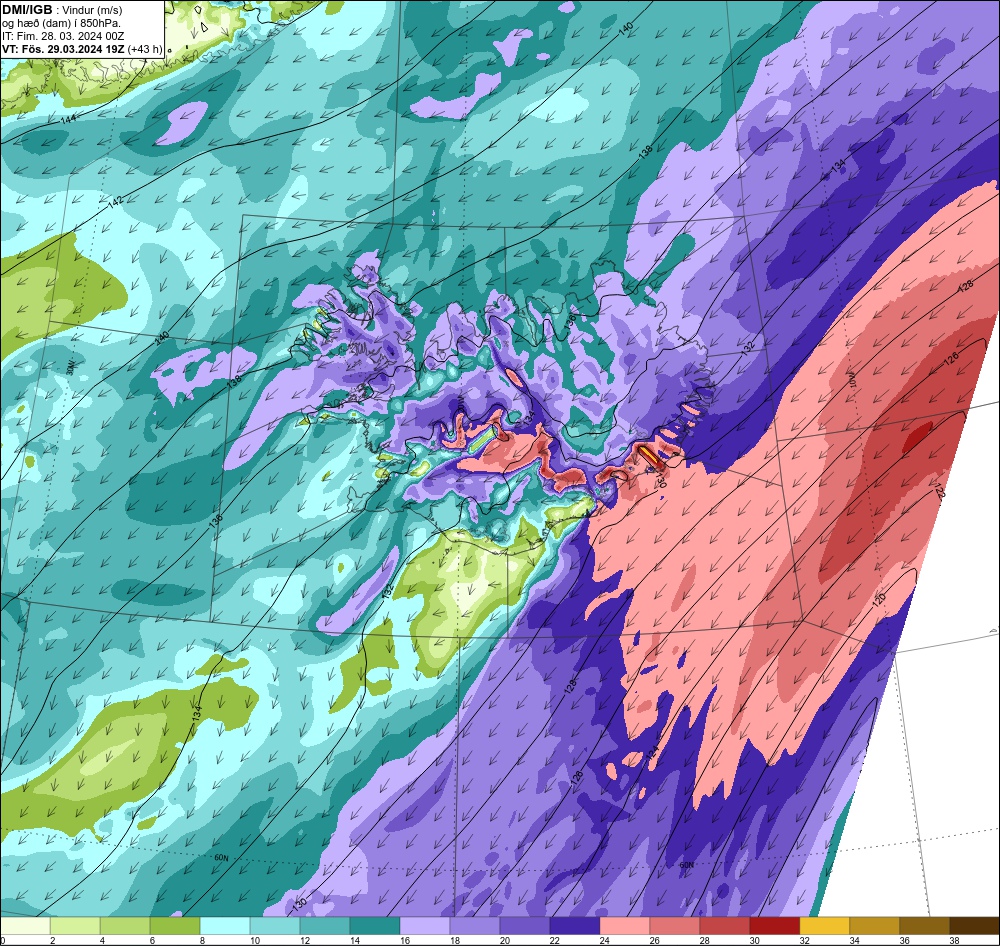This screenshot has width=1000, height=946.
Task: Click the '(+43 h)' forecast offset text
Action: click(145, 49)
